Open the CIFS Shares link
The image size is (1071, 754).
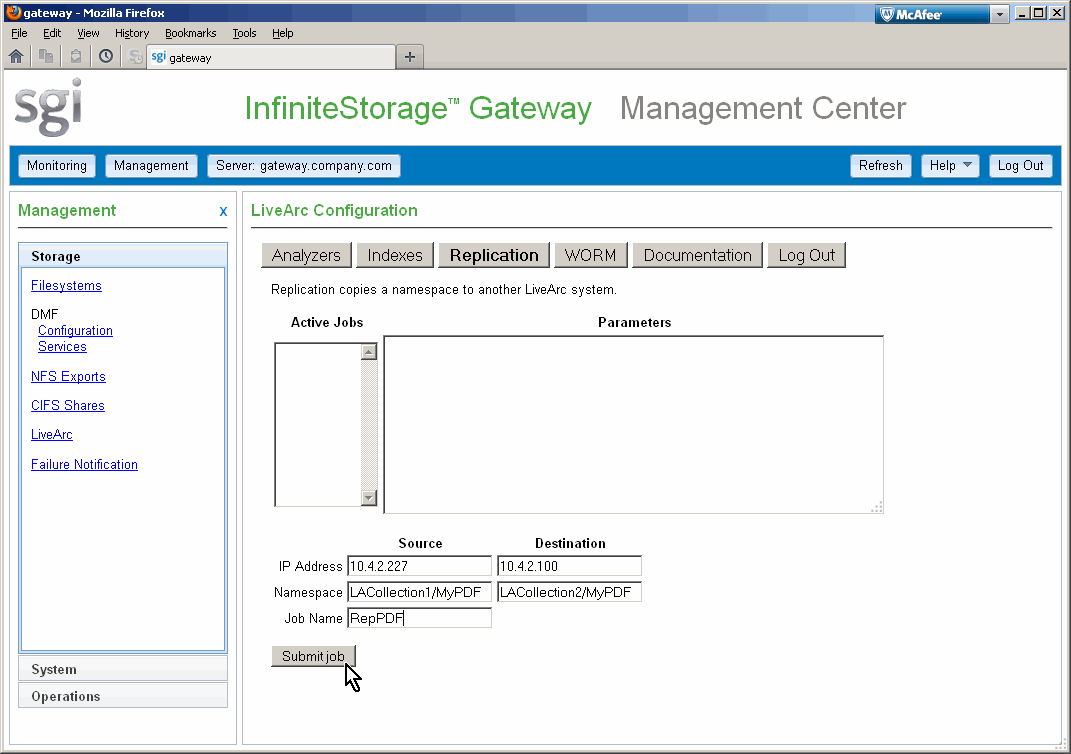(x=68, y=405)
